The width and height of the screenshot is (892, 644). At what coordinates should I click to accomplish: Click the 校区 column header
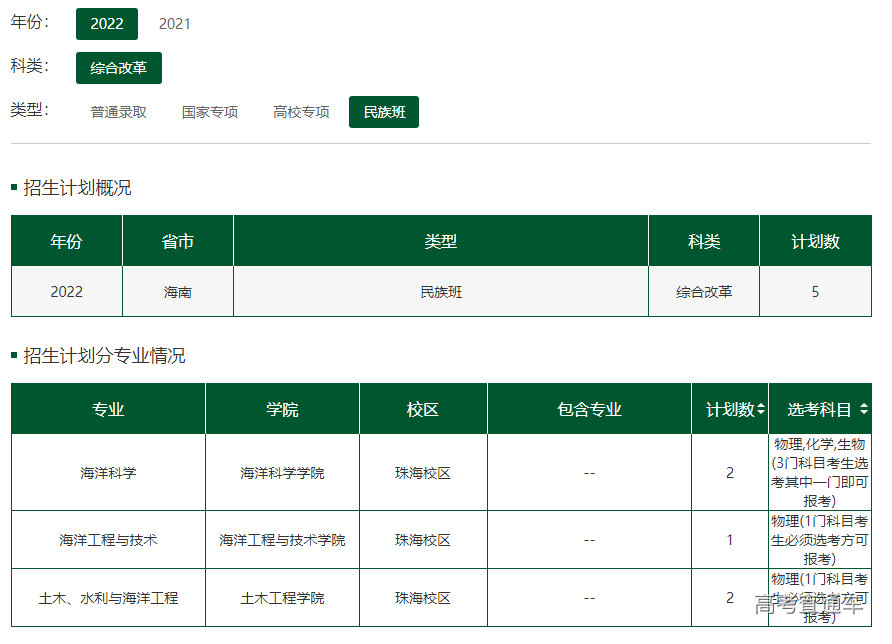pos(423,409)
